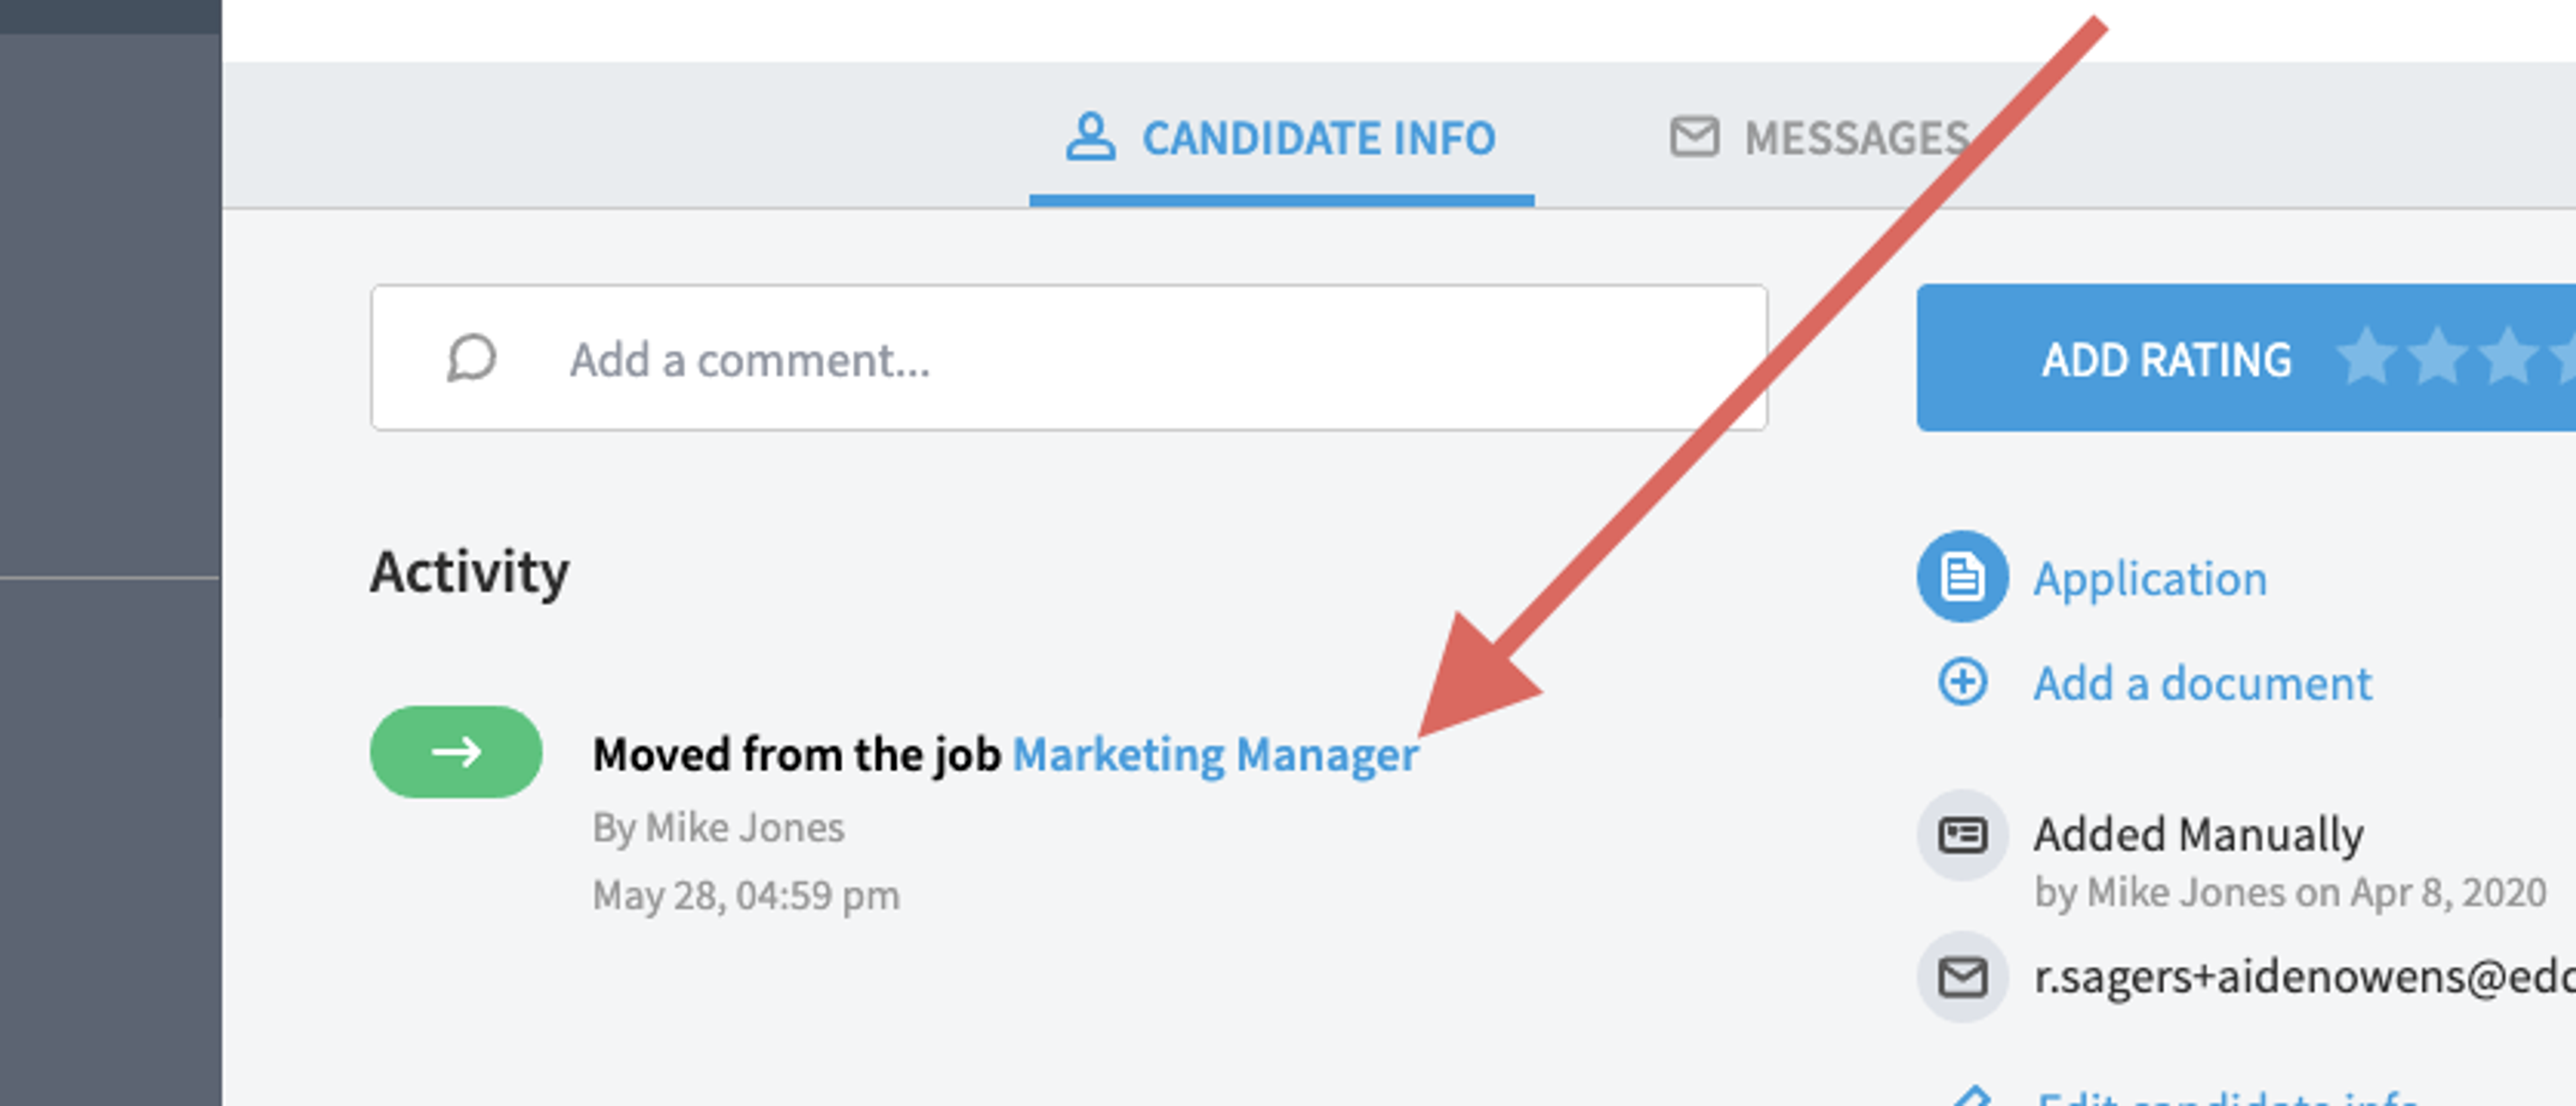Click the envelope icon beside Messages
This screenshot has height=1106, width=2576.
coord(1694,137)
